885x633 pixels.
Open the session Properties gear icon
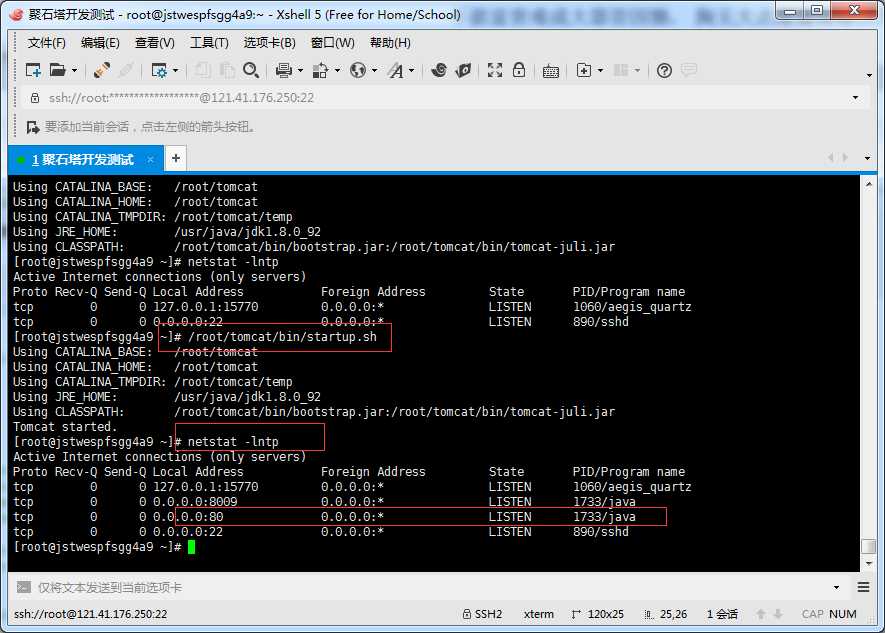coord(159,70)
